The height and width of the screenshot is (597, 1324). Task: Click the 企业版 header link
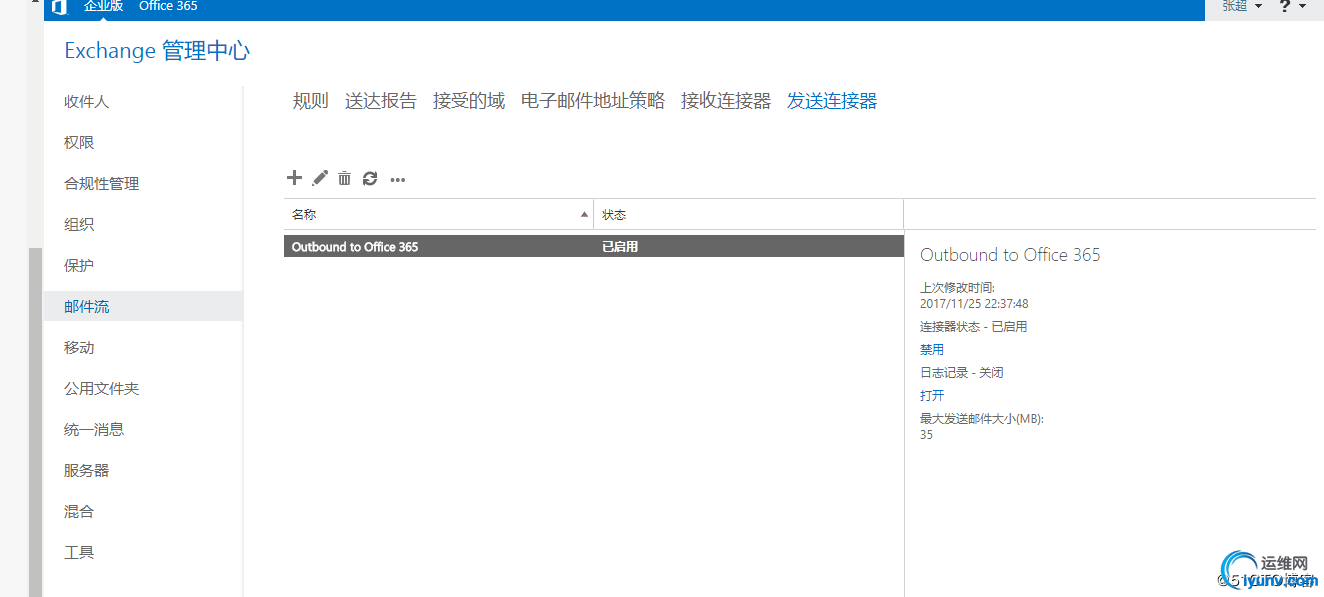(103, 6)
